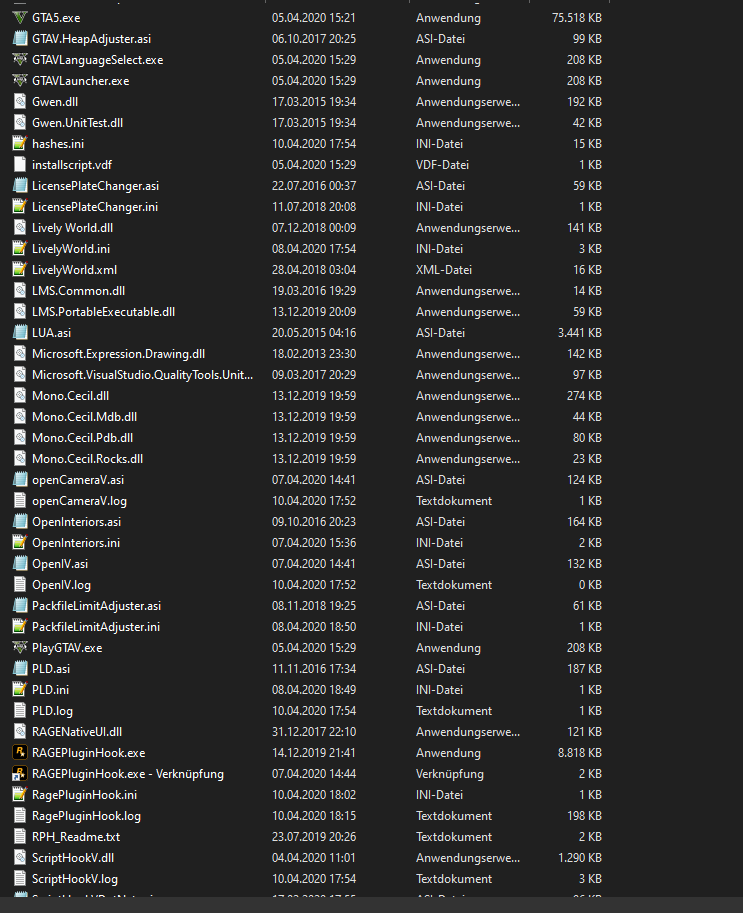Select the file name PLD.log
This screenshot has width=743, height=913.
pyautogui.click(x=52, y=710)
